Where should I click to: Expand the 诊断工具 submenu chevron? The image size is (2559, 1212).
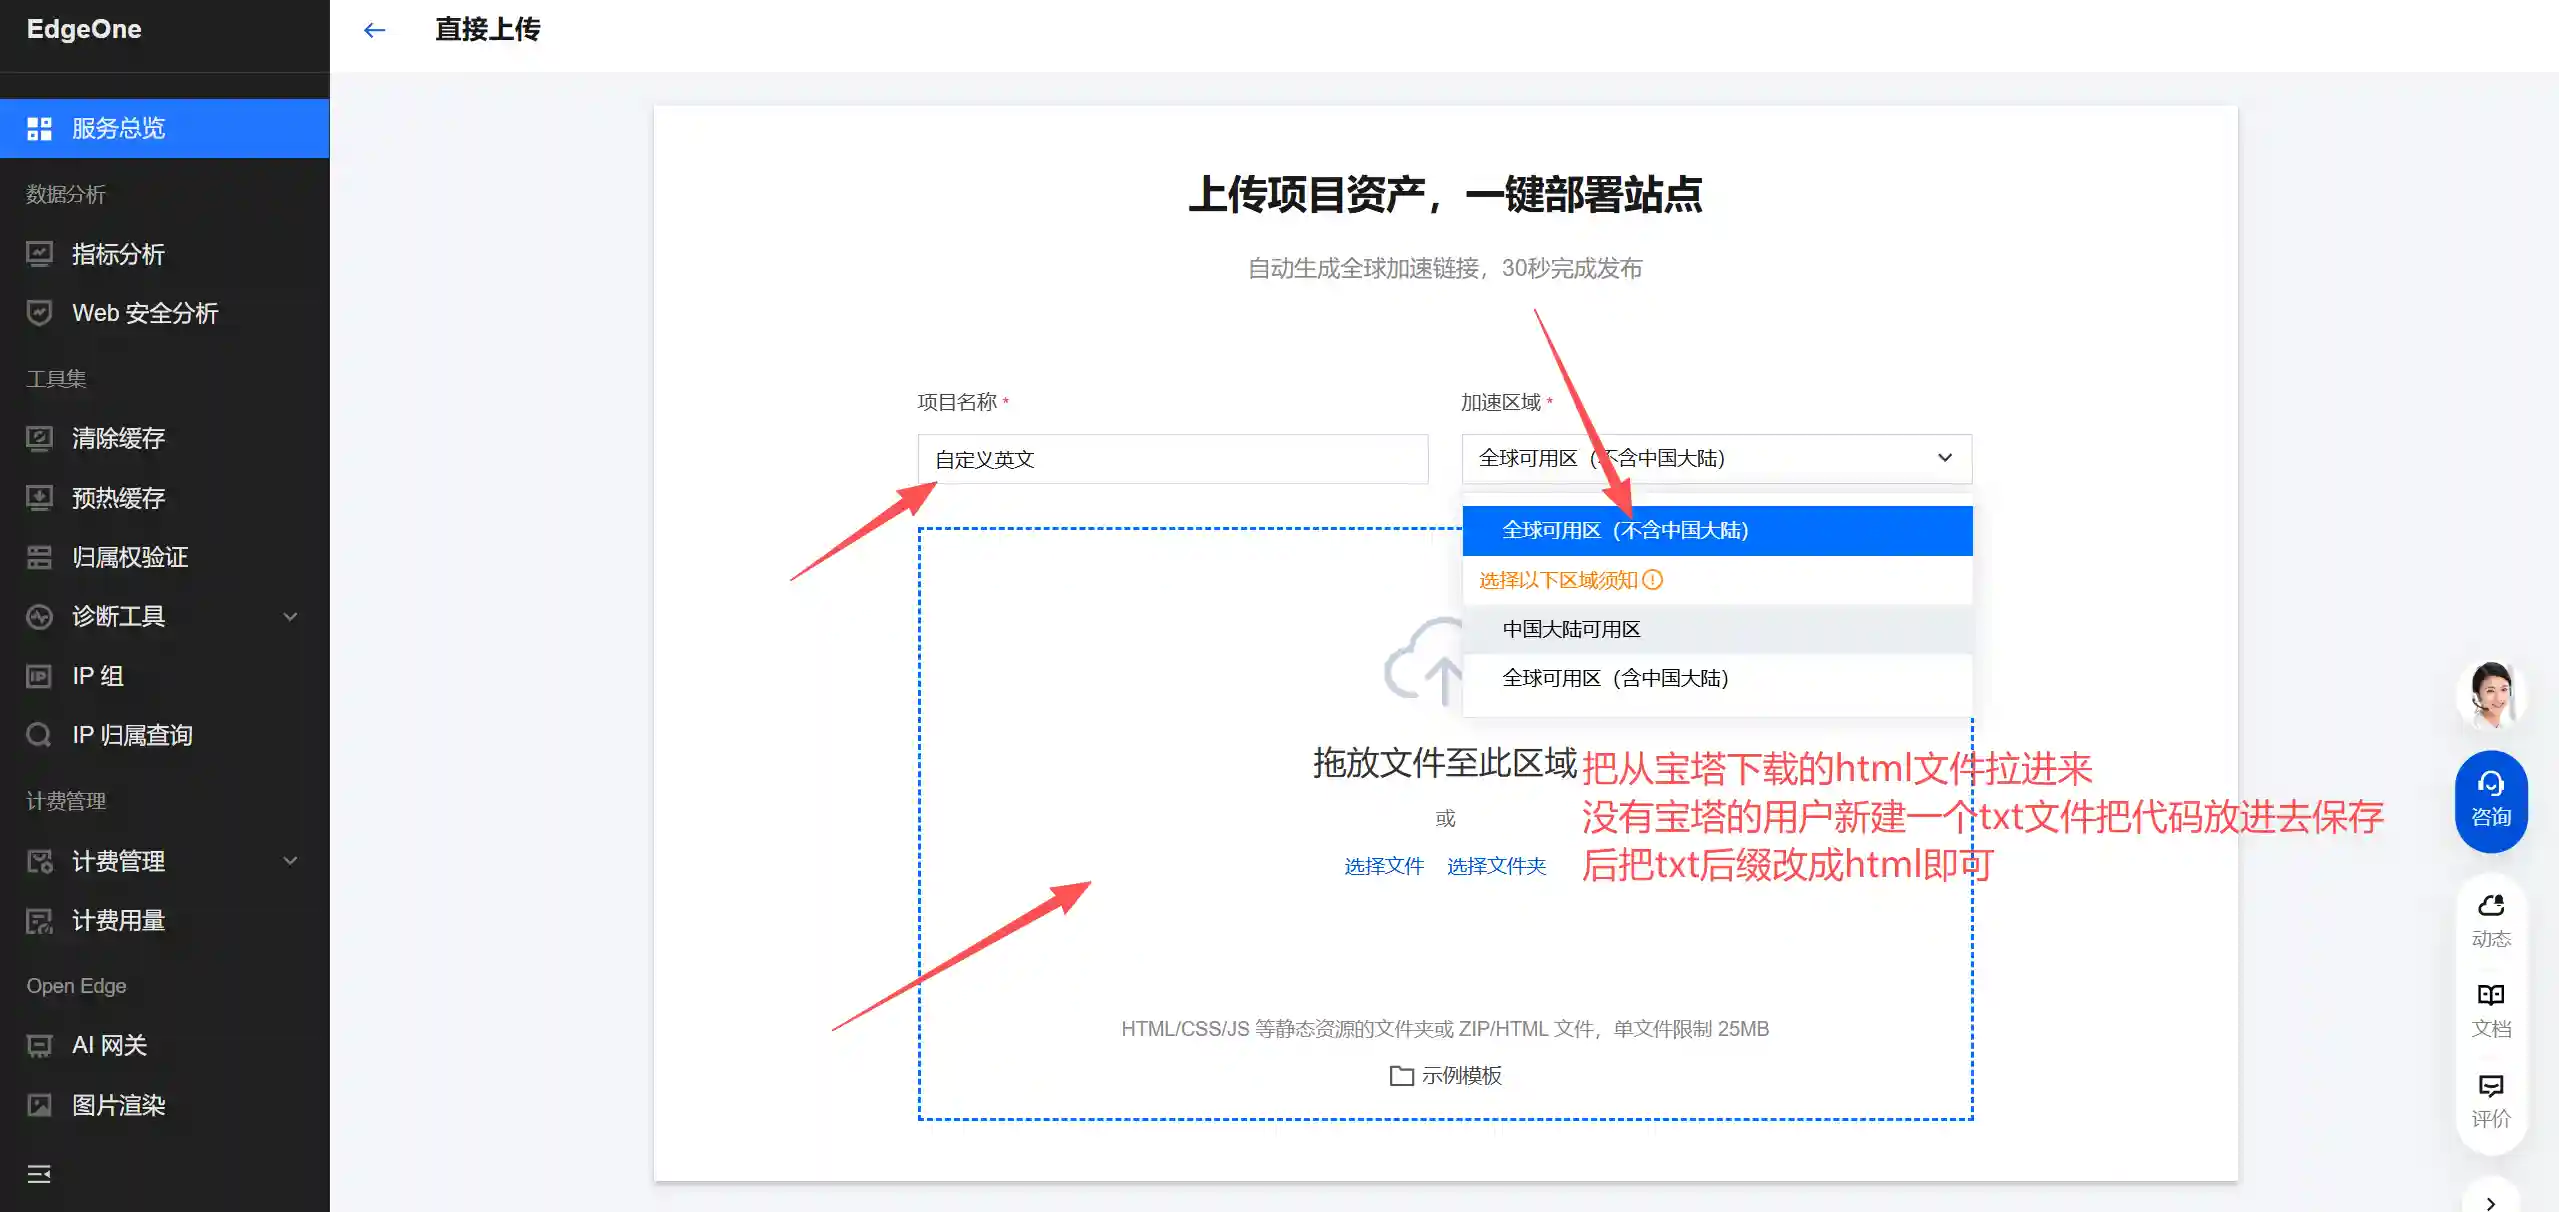click(x=290, y=616)
